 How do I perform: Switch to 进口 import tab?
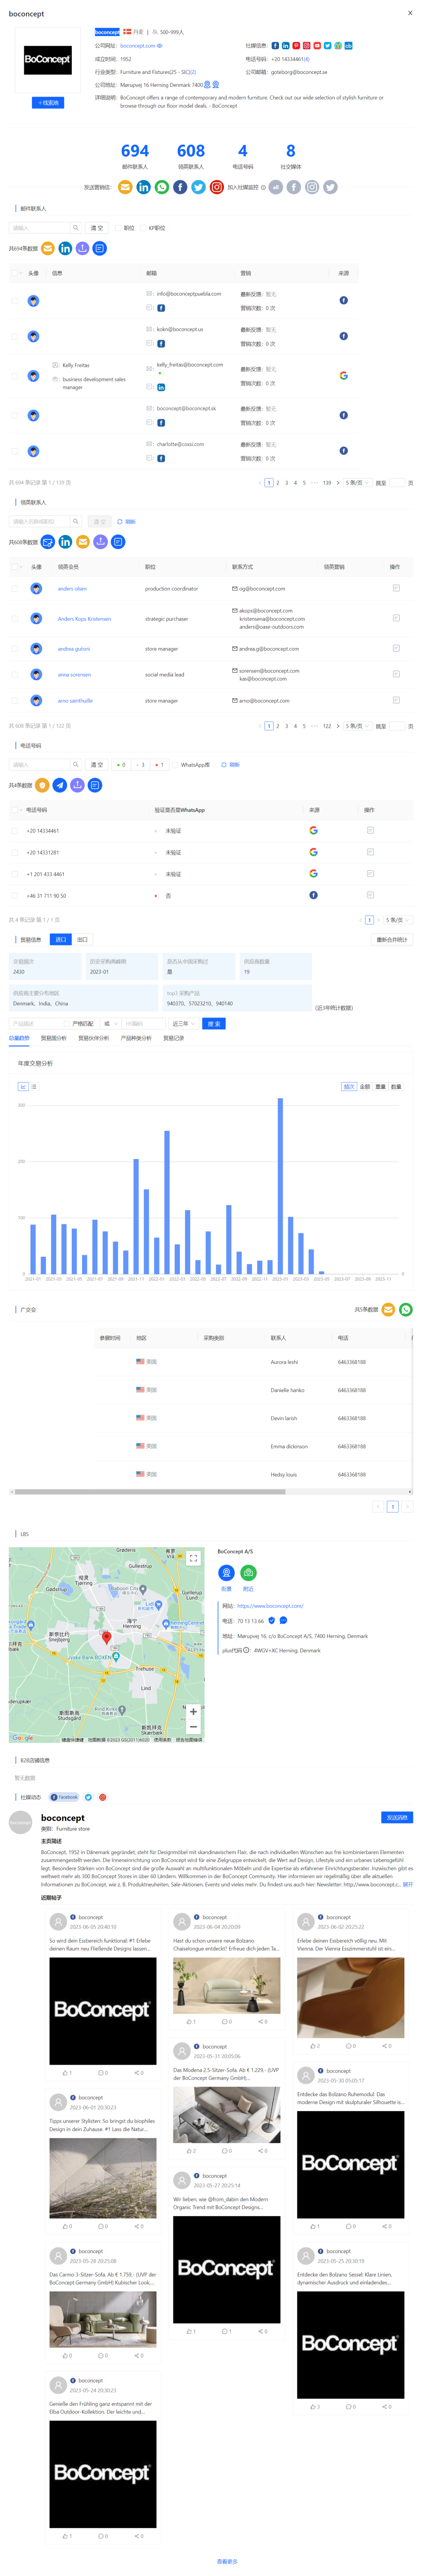point(60,940)
